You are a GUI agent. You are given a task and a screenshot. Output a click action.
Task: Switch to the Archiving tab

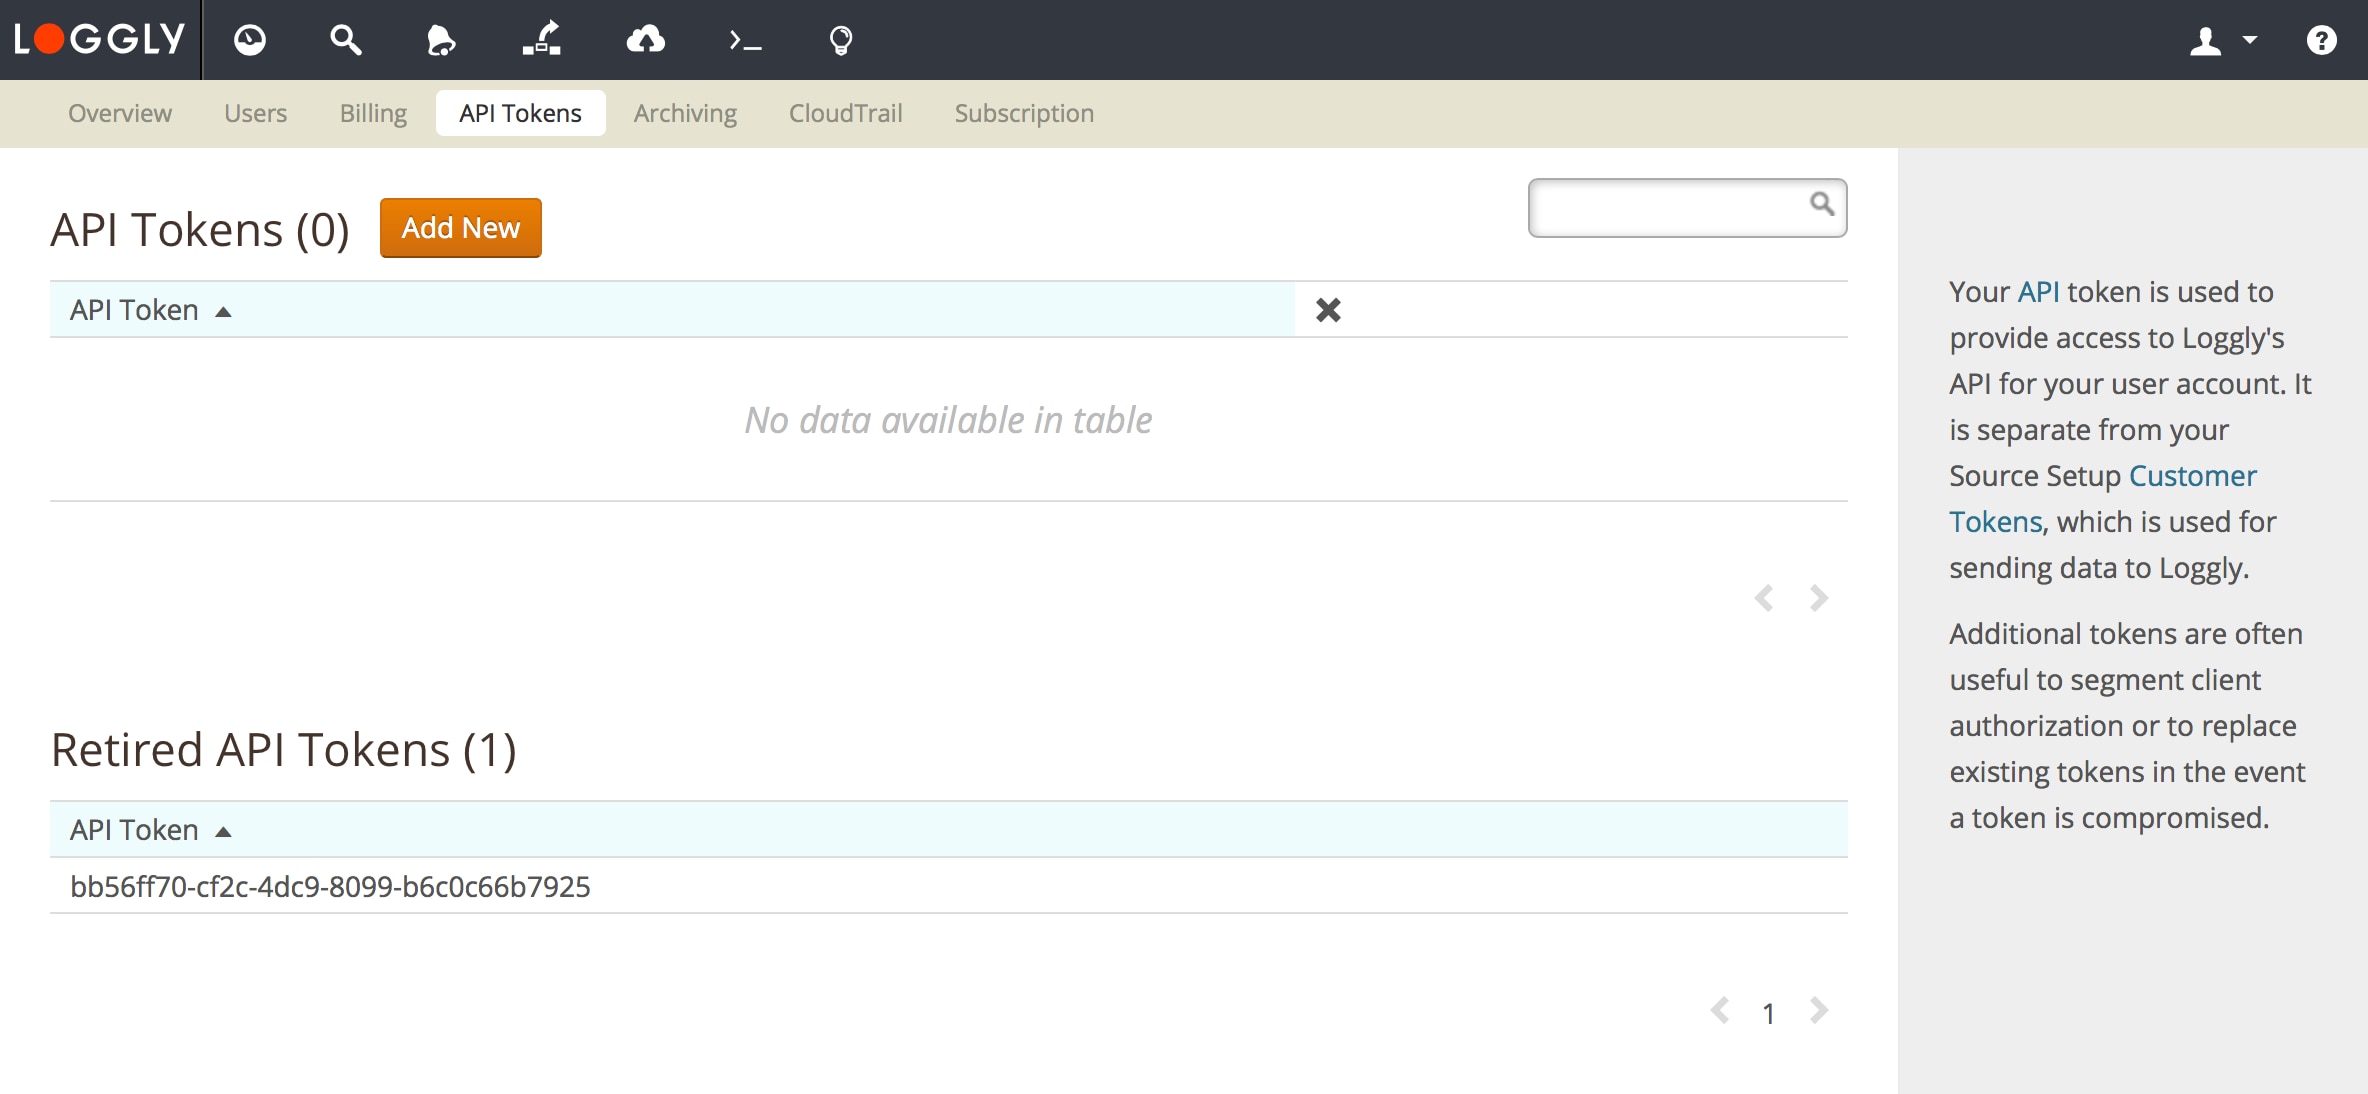[x=685, y=113]
